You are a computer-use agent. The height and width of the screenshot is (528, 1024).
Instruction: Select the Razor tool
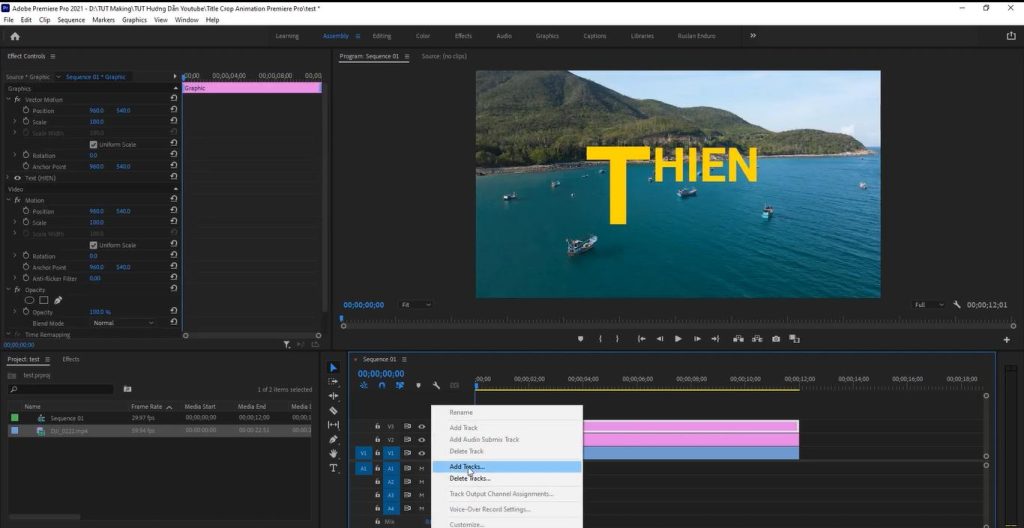[333, 410]
